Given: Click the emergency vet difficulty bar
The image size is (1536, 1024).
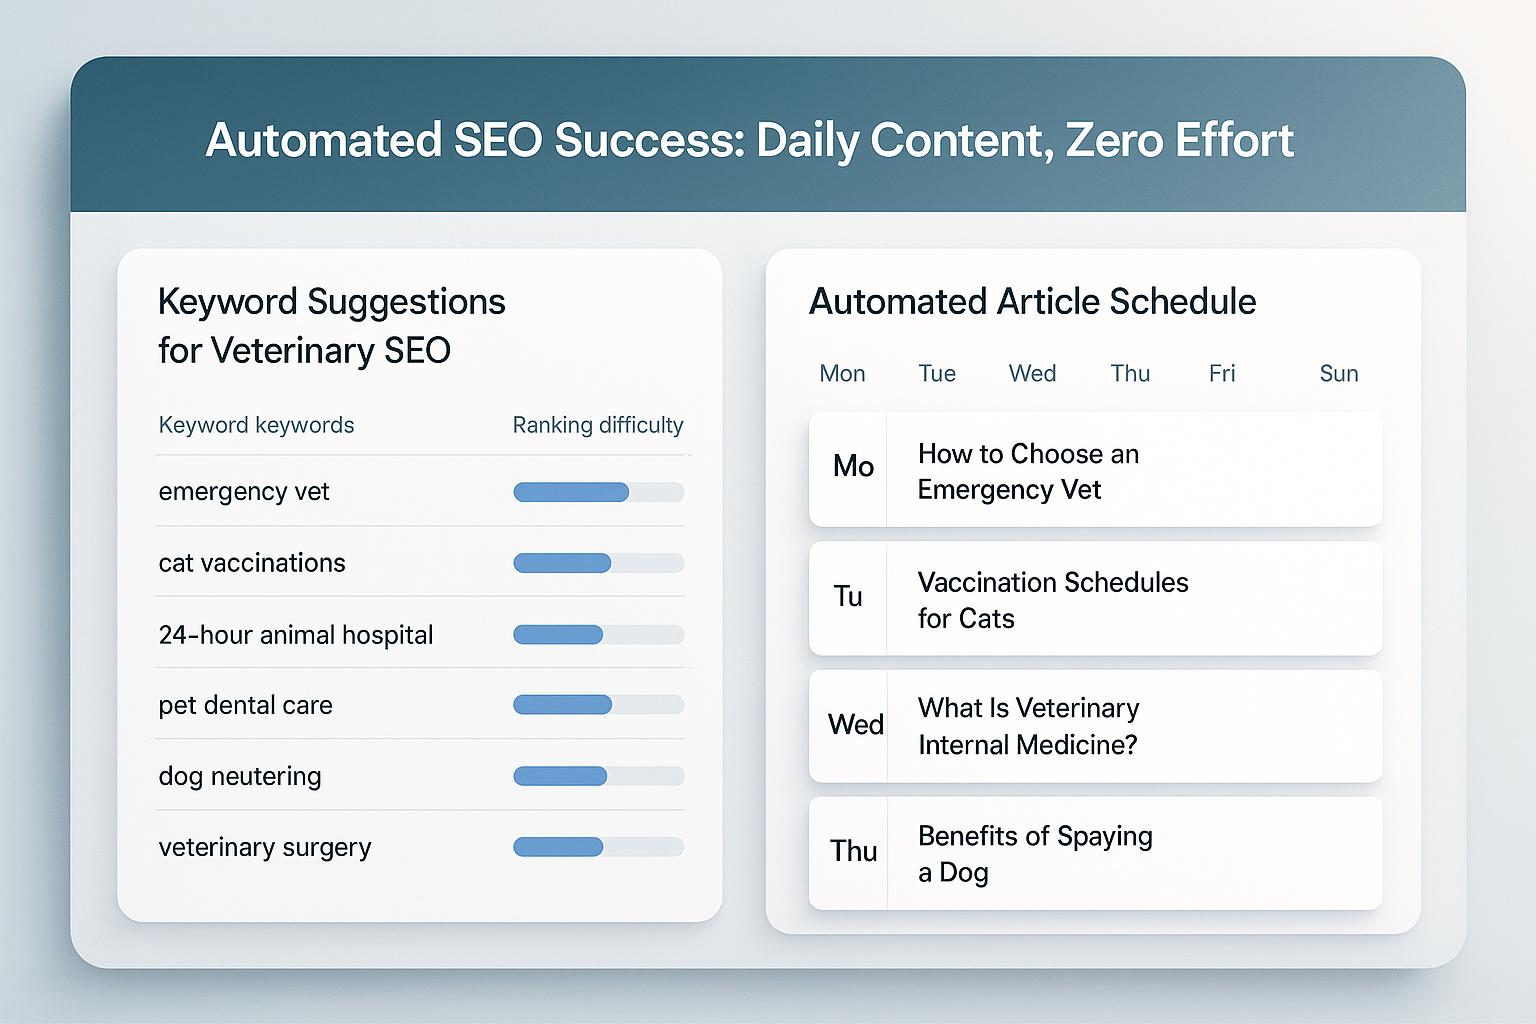Looking at the screenshot, I should click(598, 492).
